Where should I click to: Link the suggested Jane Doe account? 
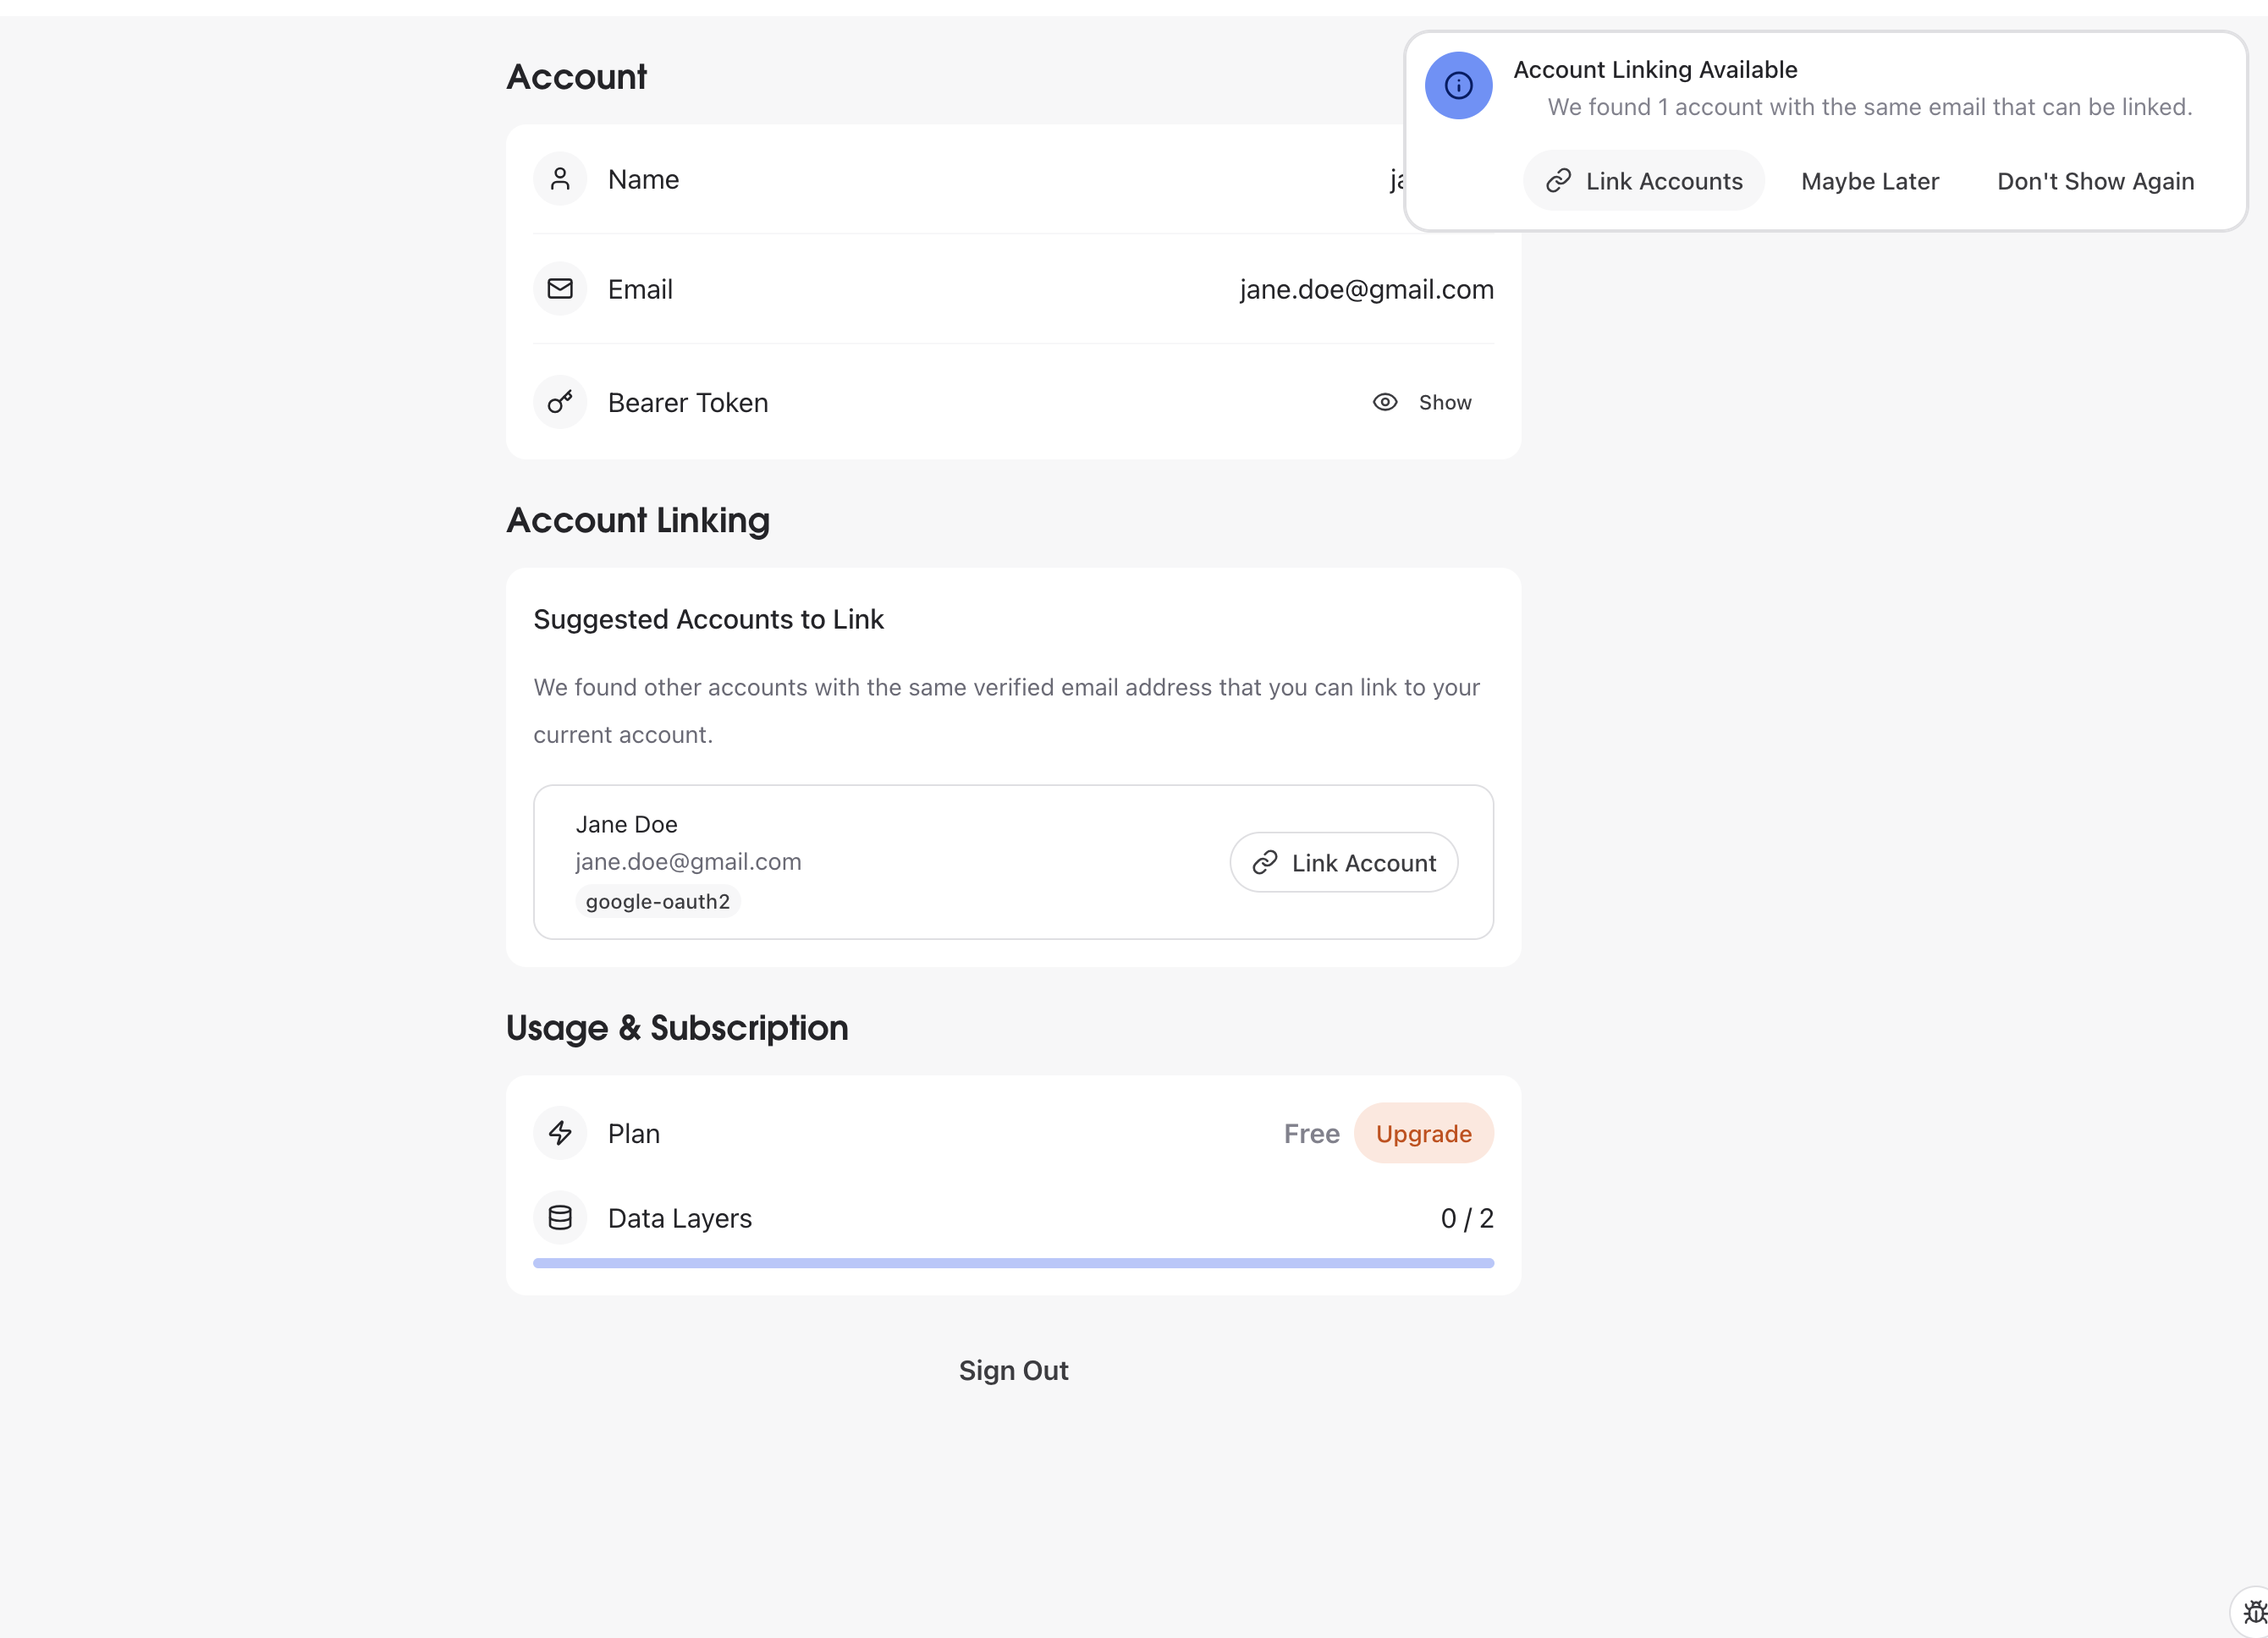1343,862
